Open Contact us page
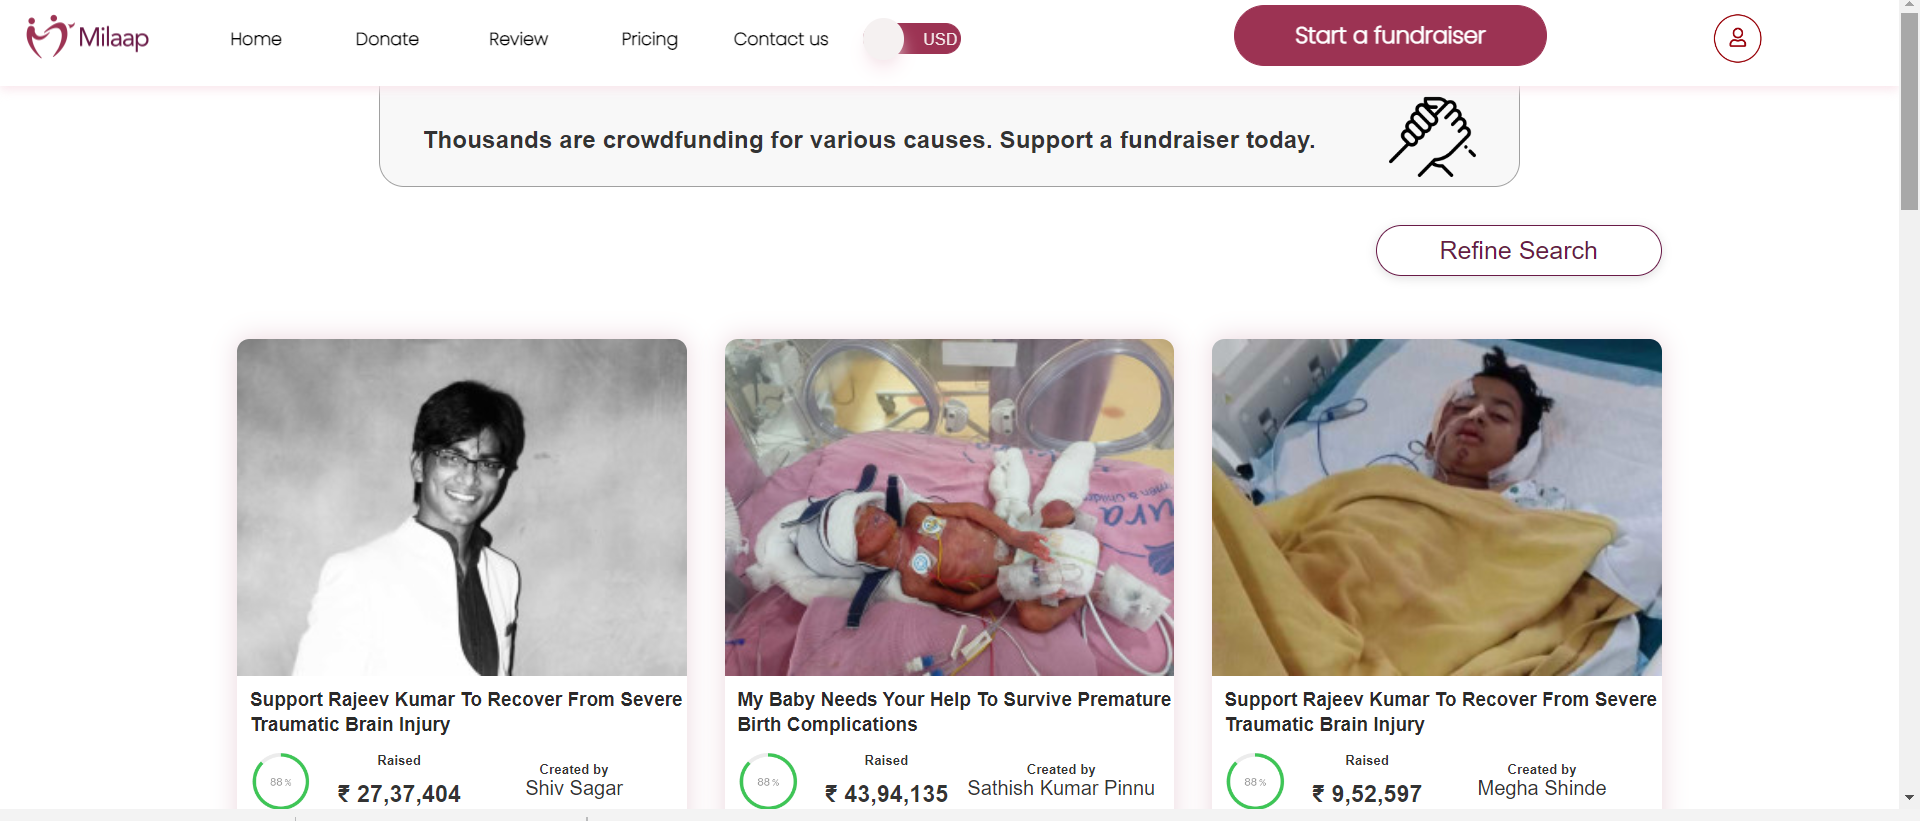The image size is (1920, 821). coord(781,39)
